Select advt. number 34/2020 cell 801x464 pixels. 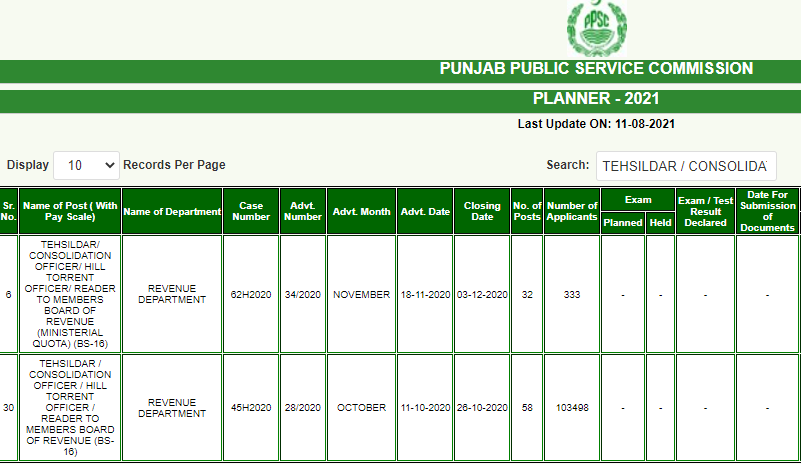point(303,294)
